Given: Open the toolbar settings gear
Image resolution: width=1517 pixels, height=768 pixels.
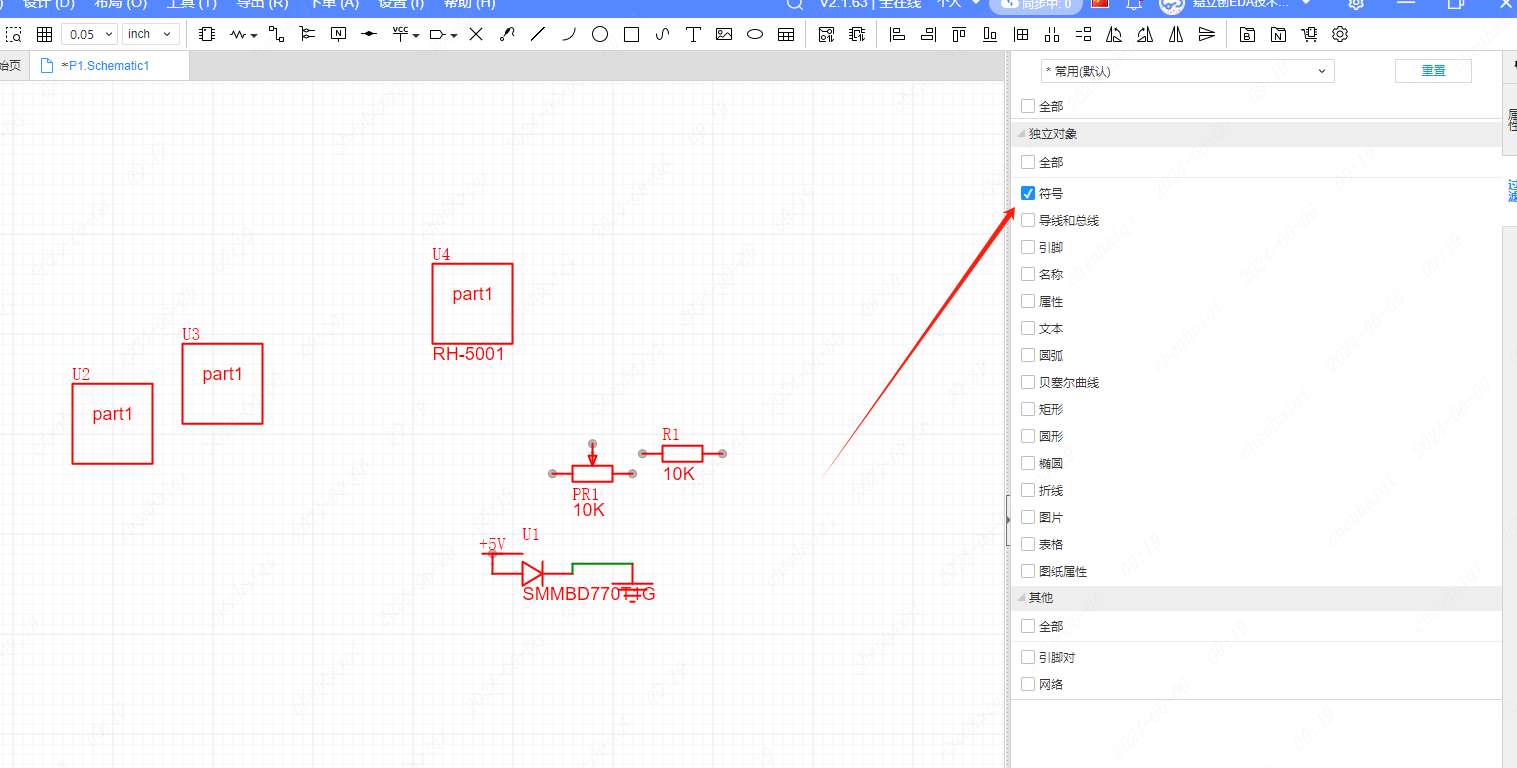Looking at the screenshot, I should pos(1341,34).
